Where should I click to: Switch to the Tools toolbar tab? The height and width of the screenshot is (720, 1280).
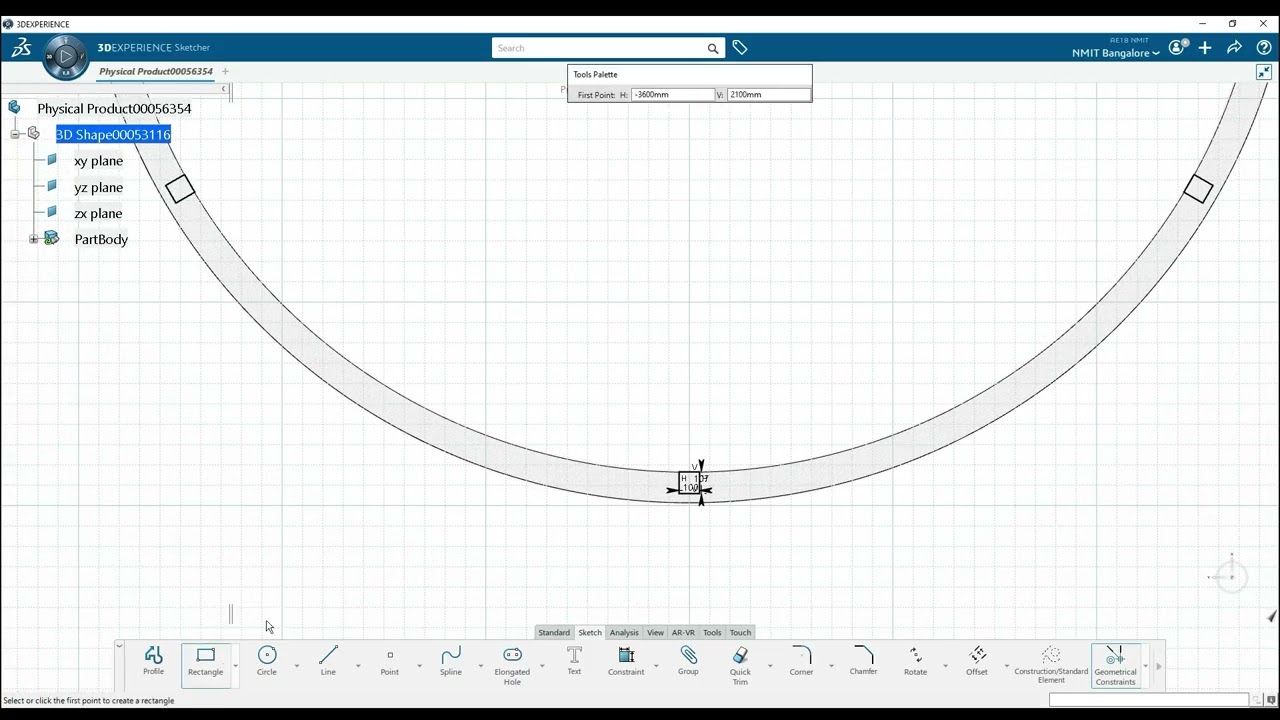coord(712,632)
